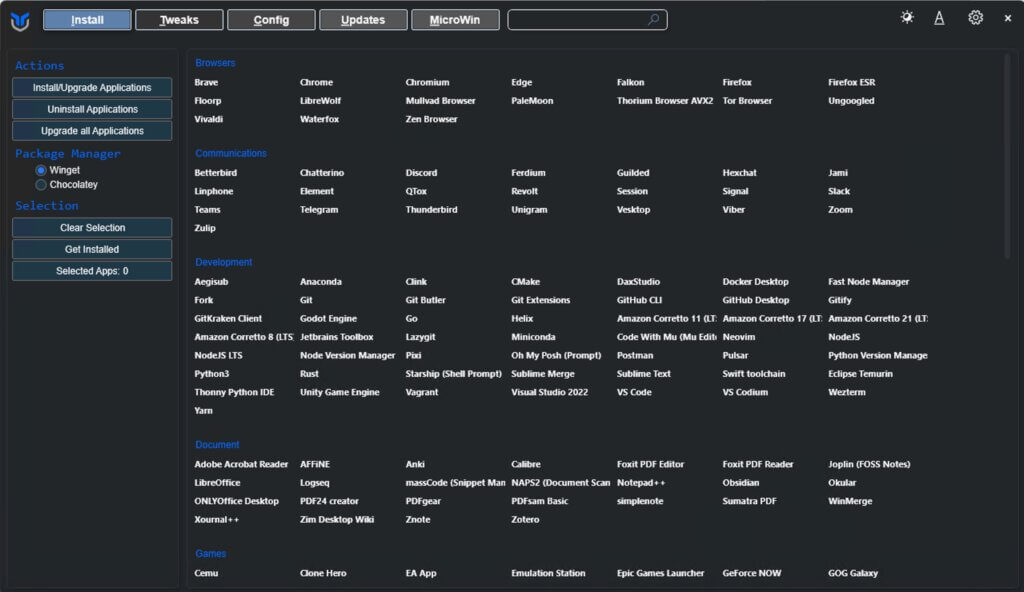
Task: Choose the Zen Browser entry
Action: (431, 119)
